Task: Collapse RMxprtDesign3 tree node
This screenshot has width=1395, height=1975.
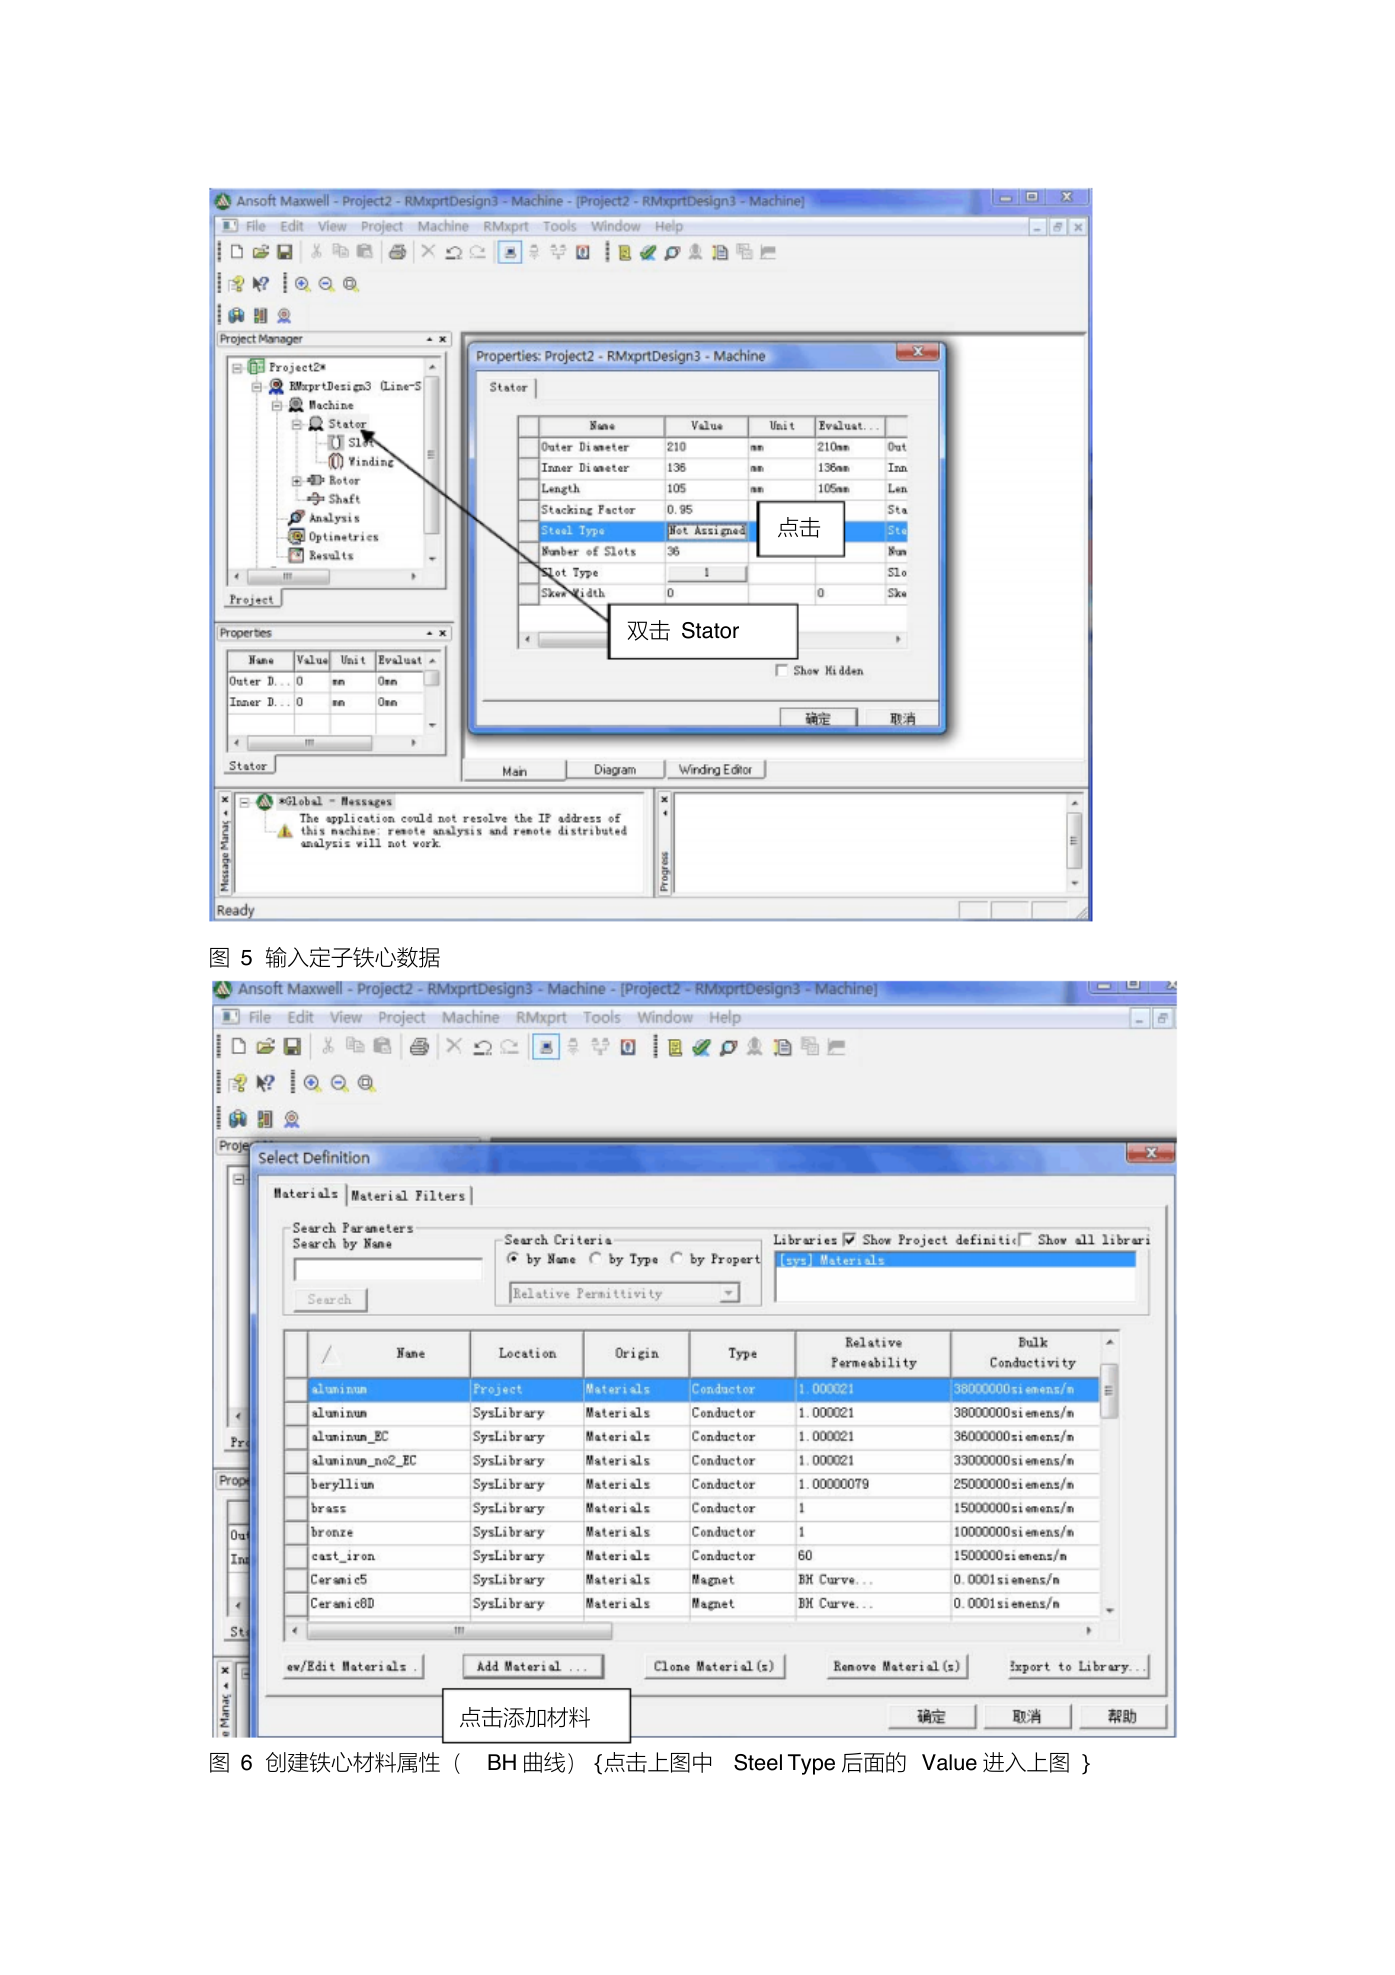Action: pyautogui.click(x=257, y=386)
